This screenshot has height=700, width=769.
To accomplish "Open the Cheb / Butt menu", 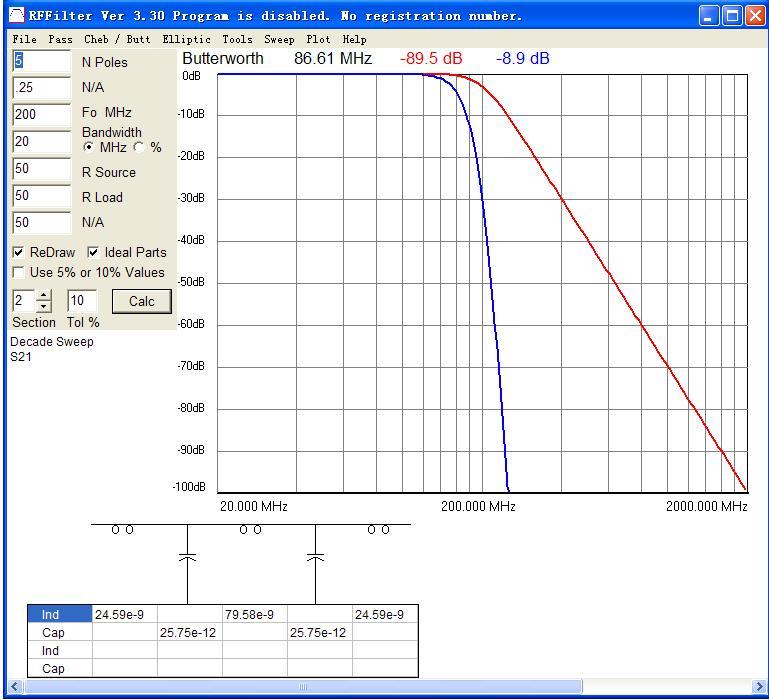I will point(117,39).
